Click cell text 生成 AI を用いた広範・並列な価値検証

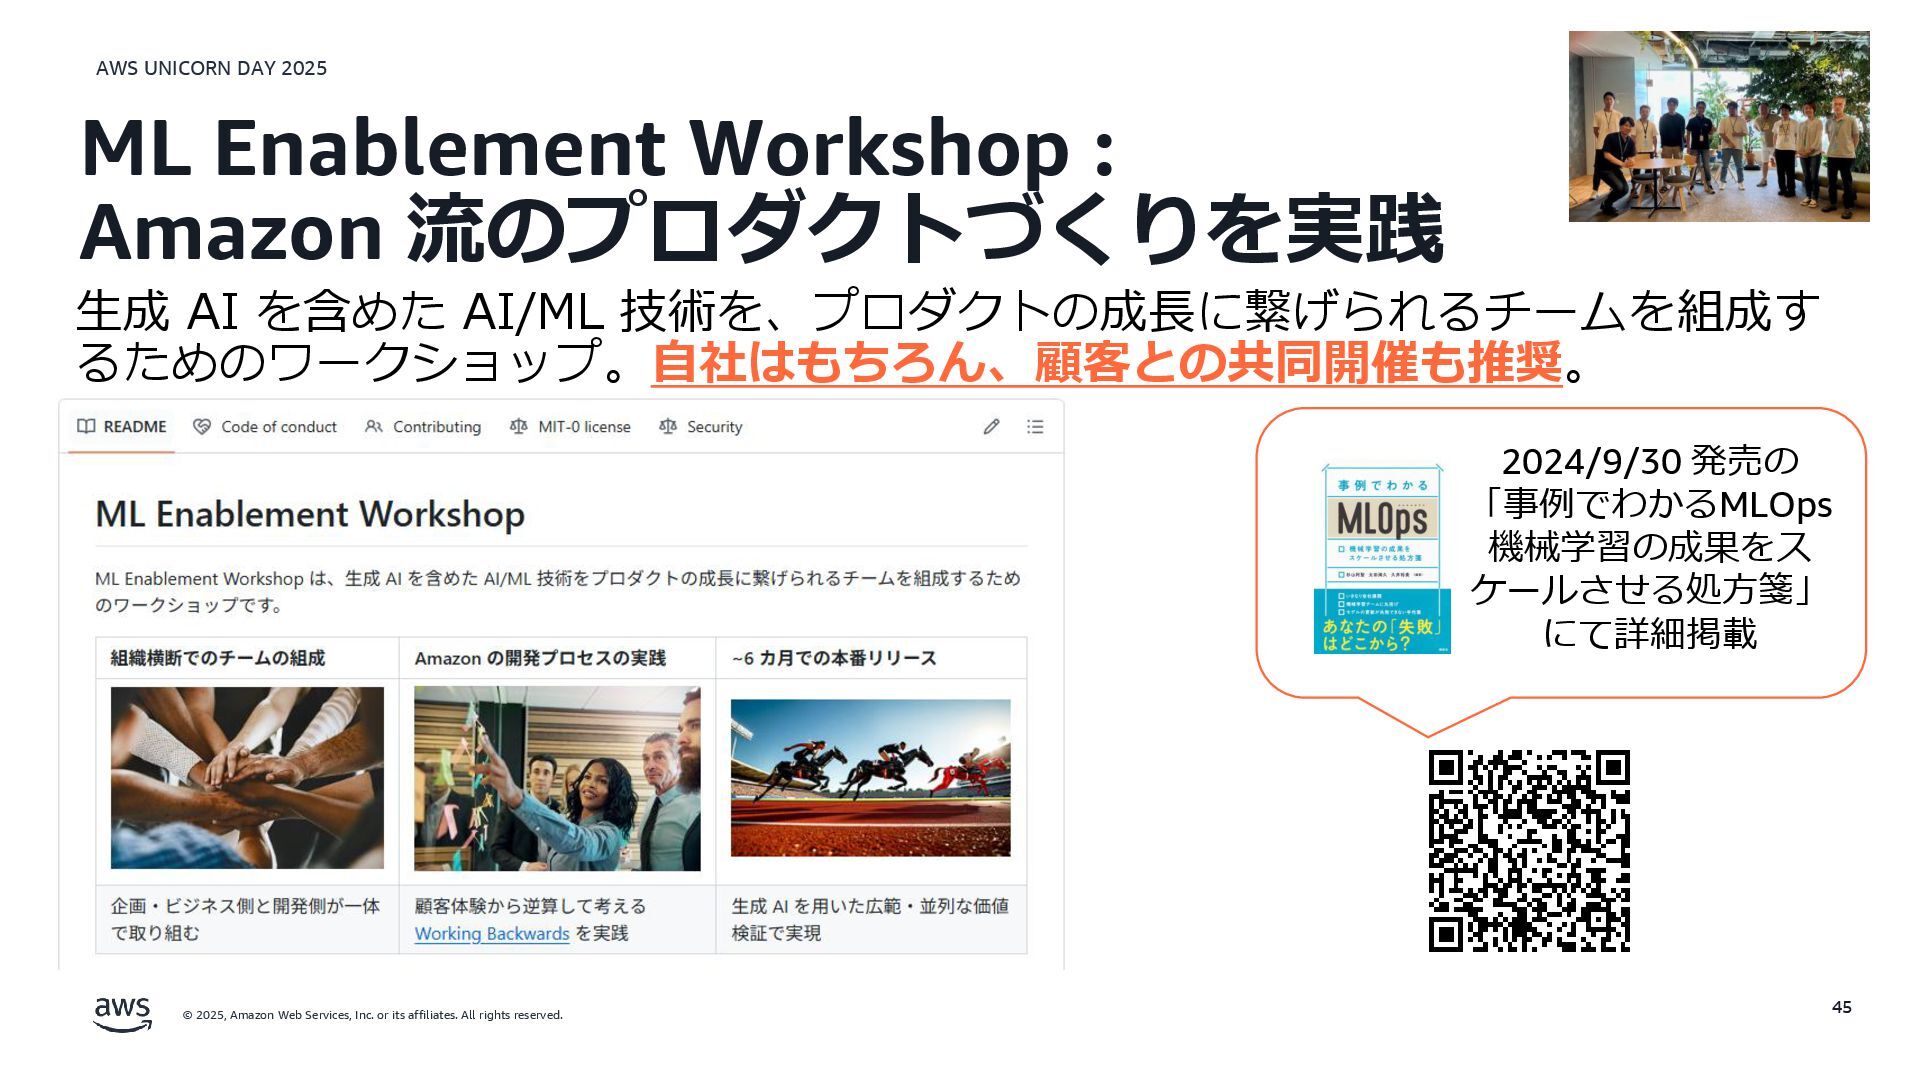click(x=870, y=919)
